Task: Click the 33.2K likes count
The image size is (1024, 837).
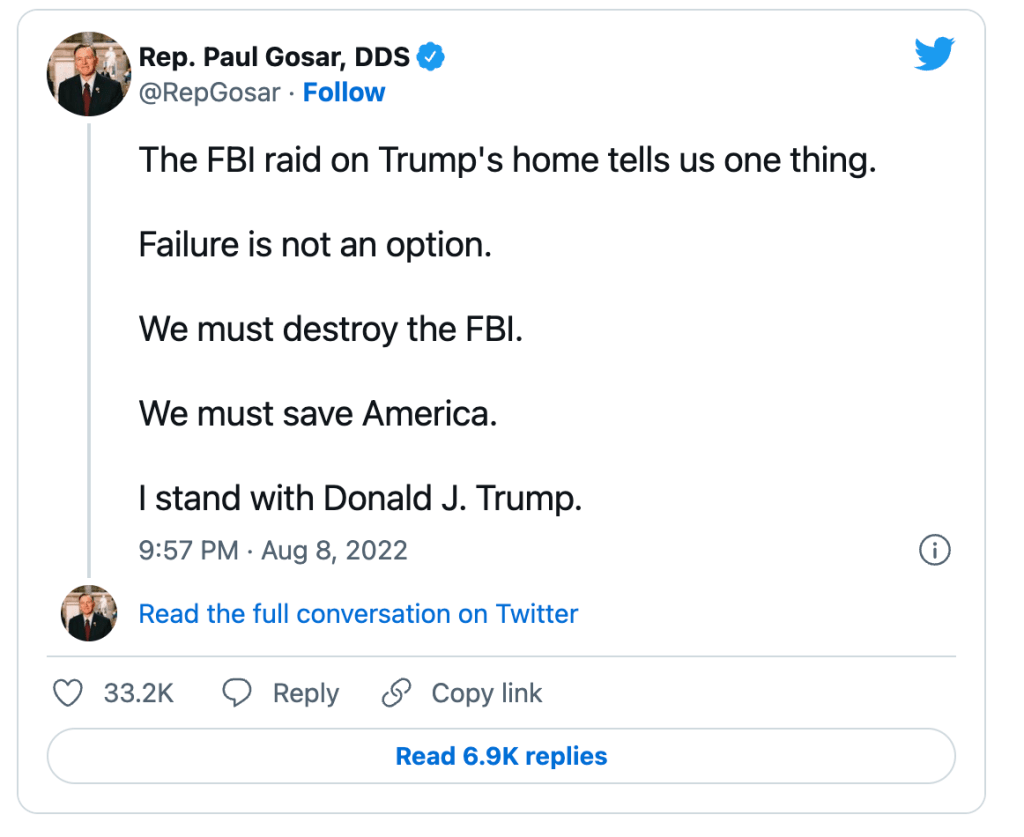Action: click(139, 693)
